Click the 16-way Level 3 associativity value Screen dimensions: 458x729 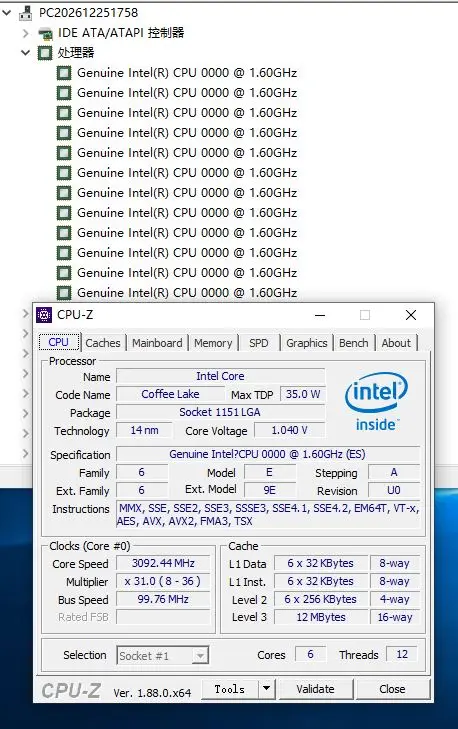click(x=395, y=617)
